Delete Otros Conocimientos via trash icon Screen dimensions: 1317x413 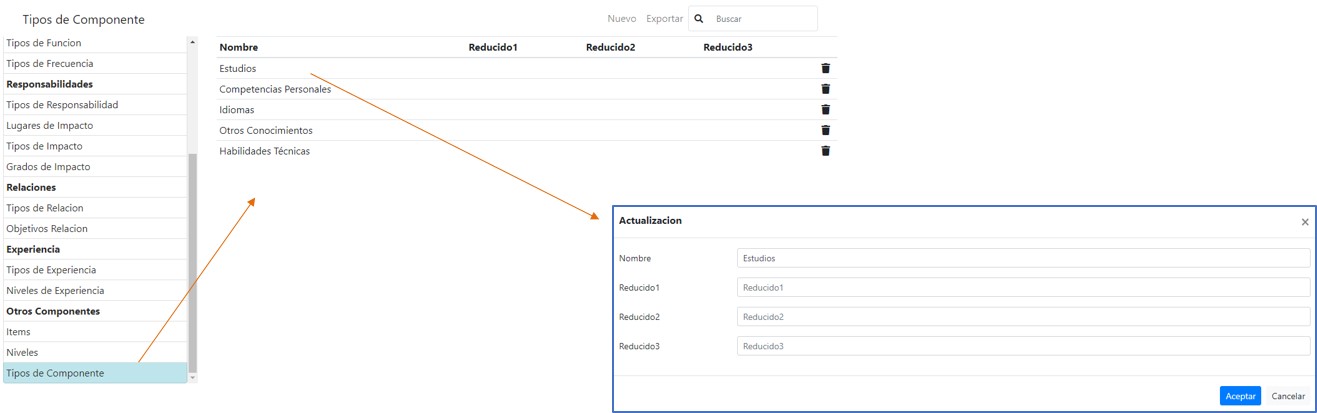(x=825, y=130)
